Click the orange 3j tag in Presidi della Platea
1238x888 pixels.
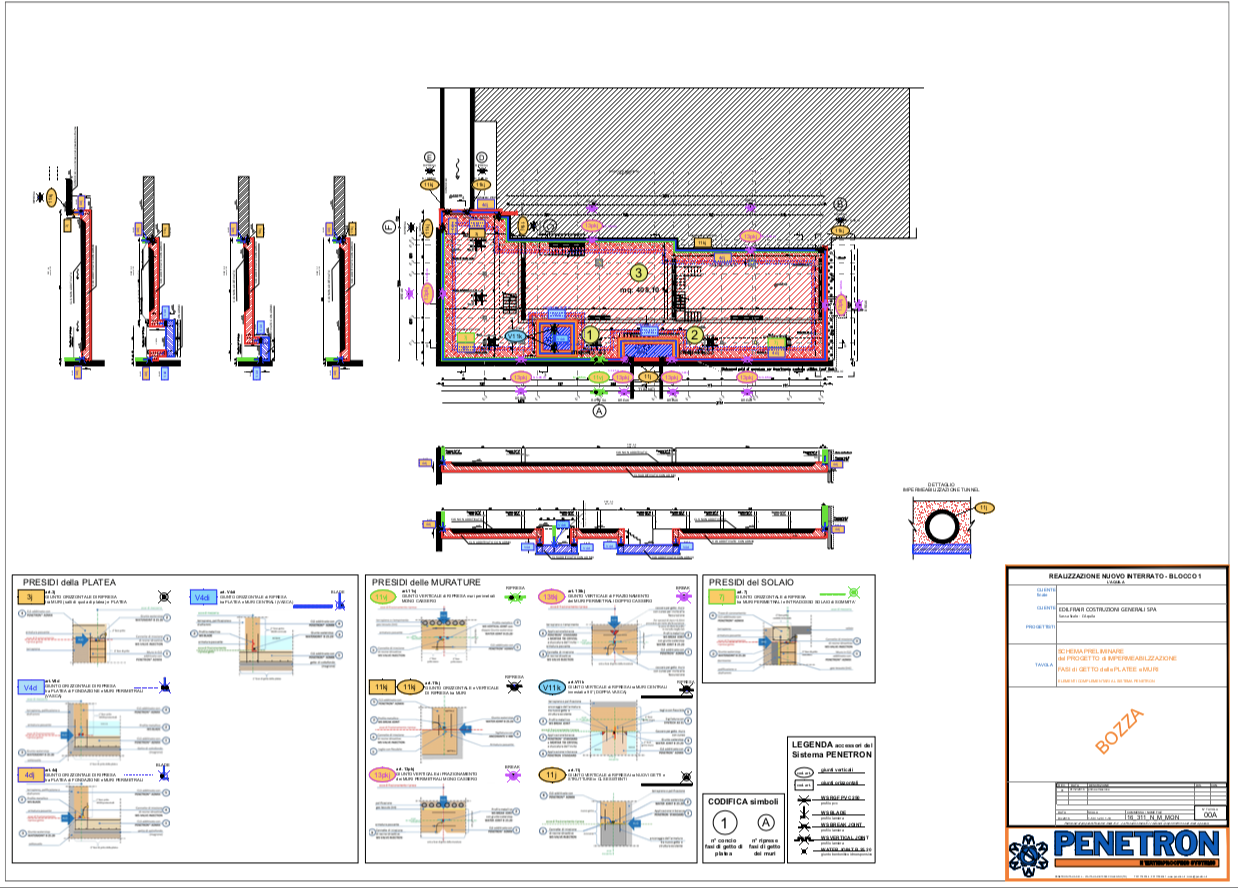pyautogui.click(x=30, y=597)
